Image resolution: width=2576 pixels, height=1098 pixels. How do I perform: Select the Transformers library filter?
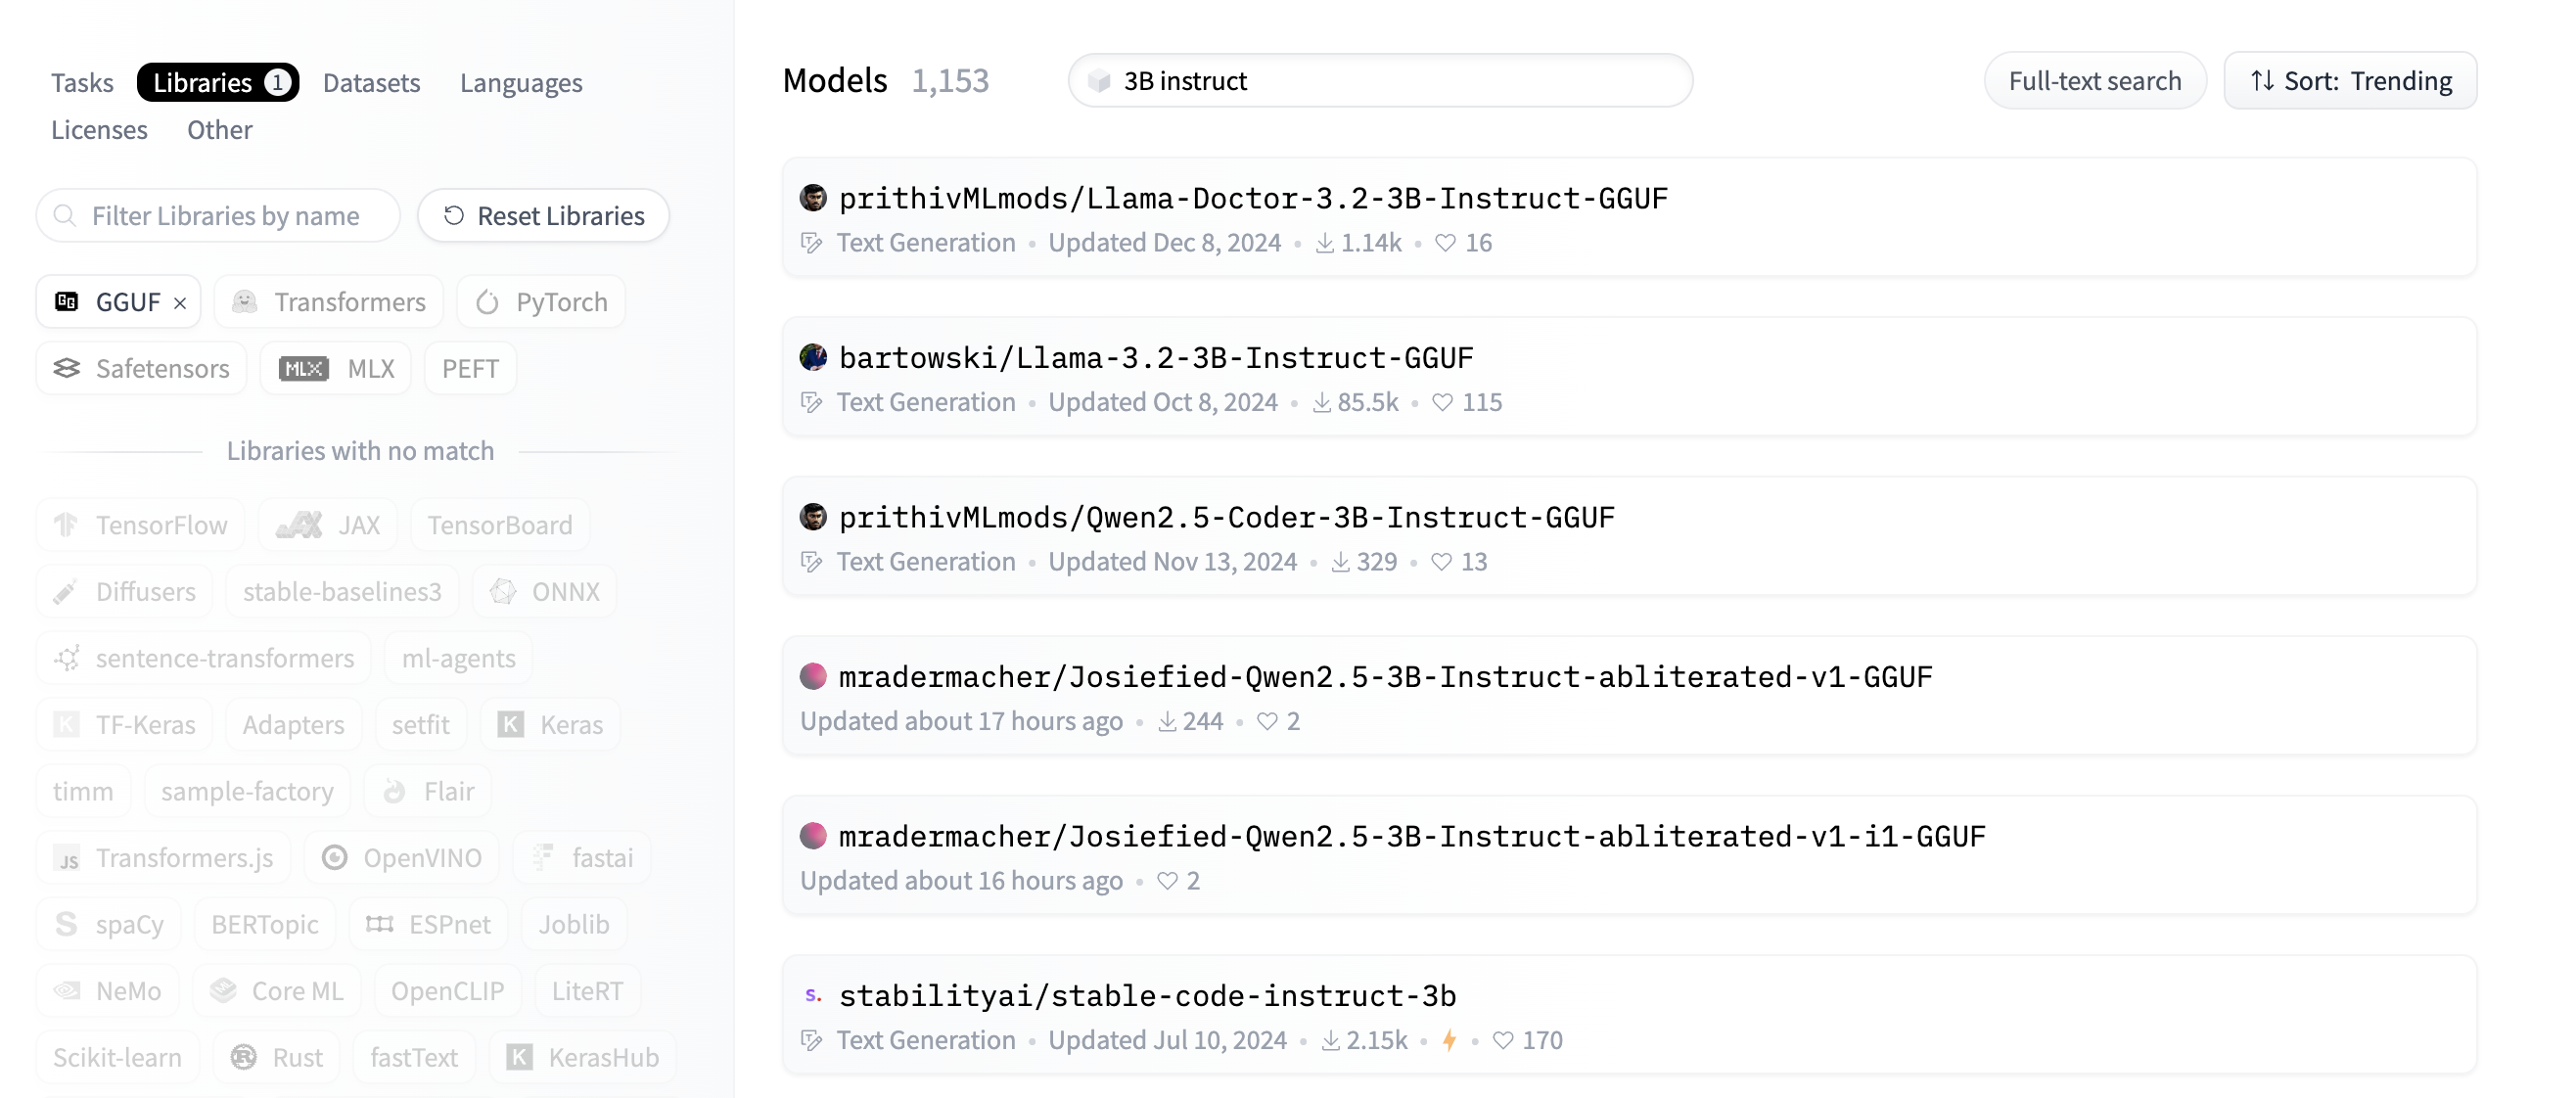tap(328, 301)
